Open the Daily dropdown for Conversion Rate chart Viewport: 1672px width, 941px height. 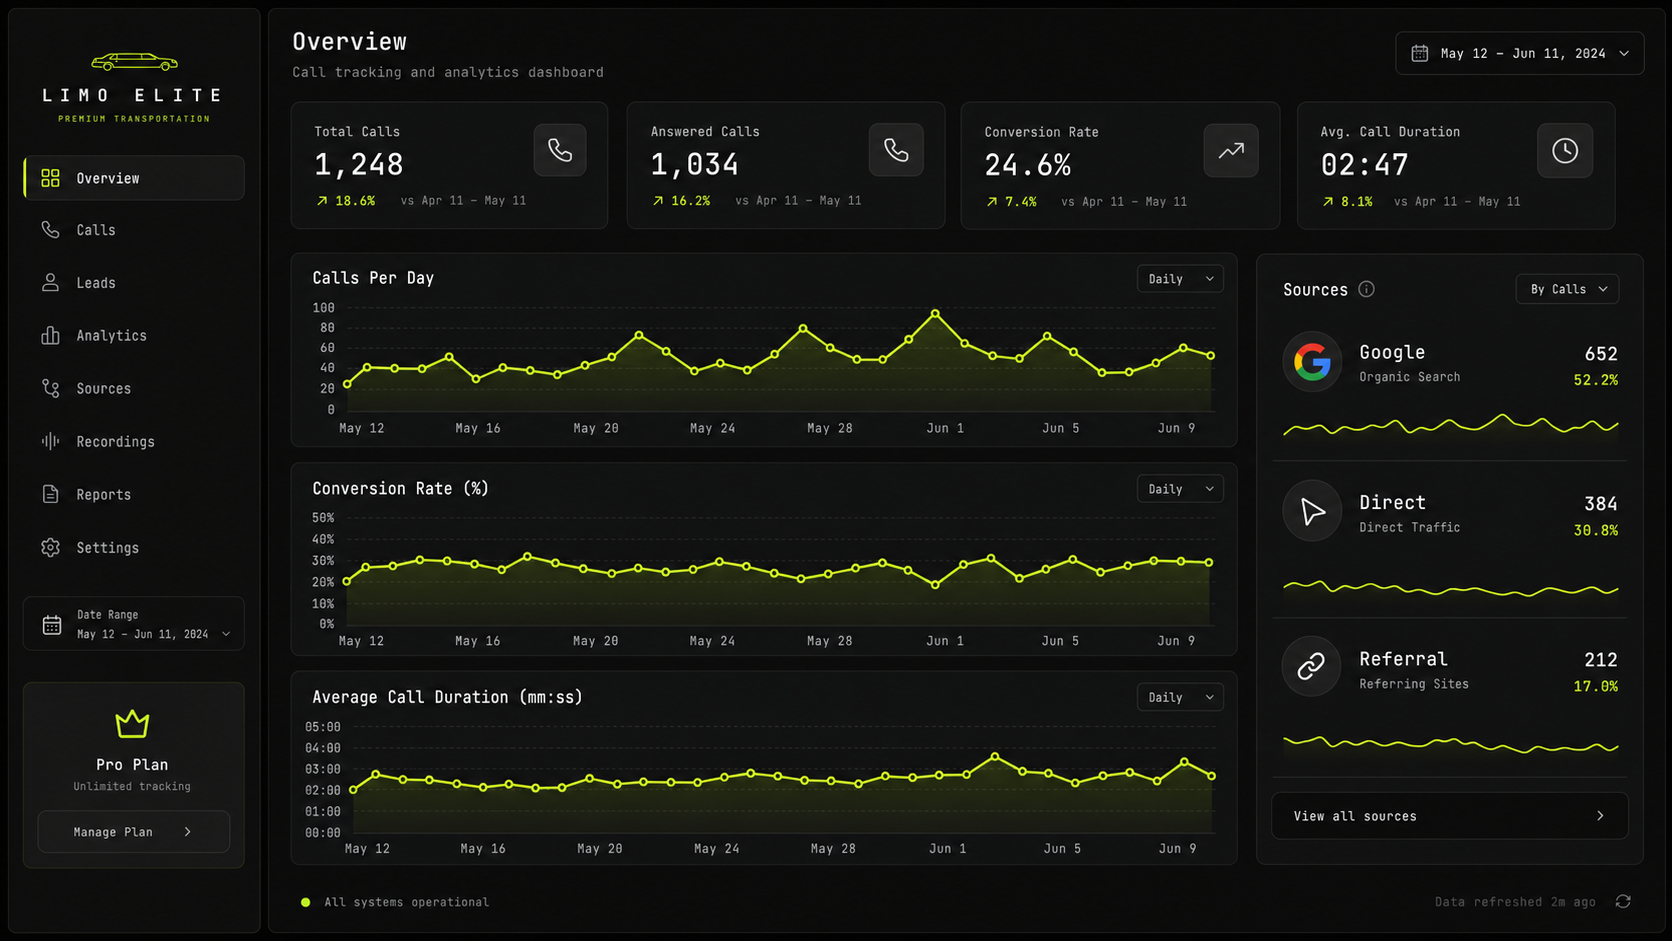click(1180, 489)
